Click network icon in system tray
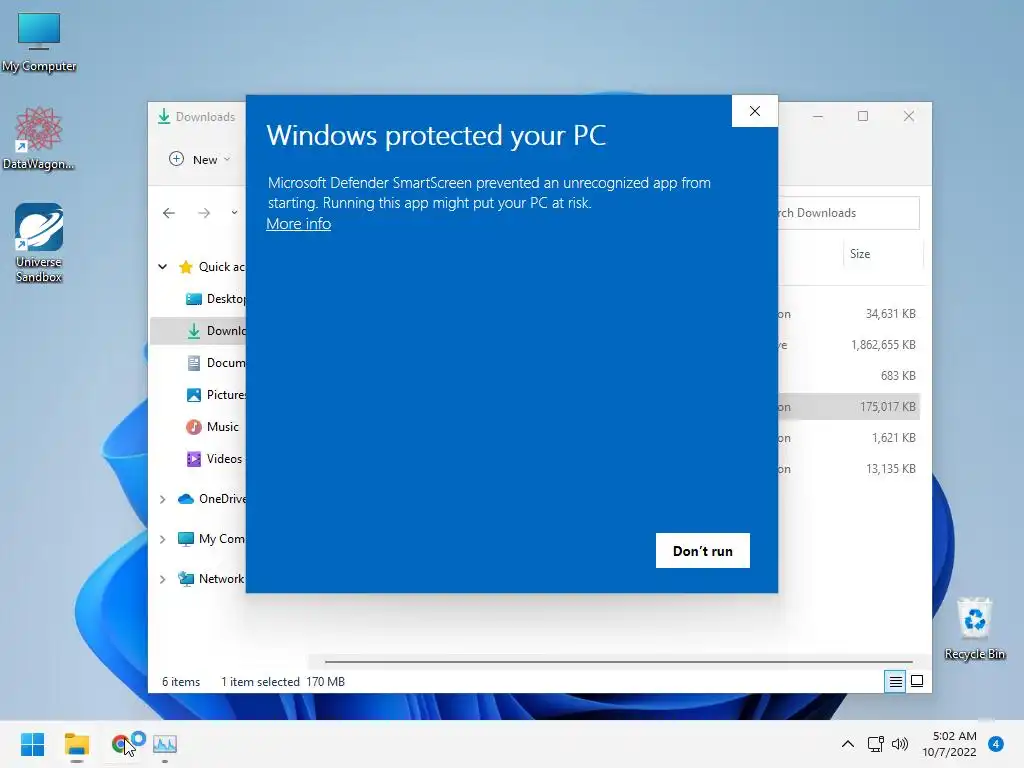Viewport: 1024px width, 768px height. click(x=875, y=744)
